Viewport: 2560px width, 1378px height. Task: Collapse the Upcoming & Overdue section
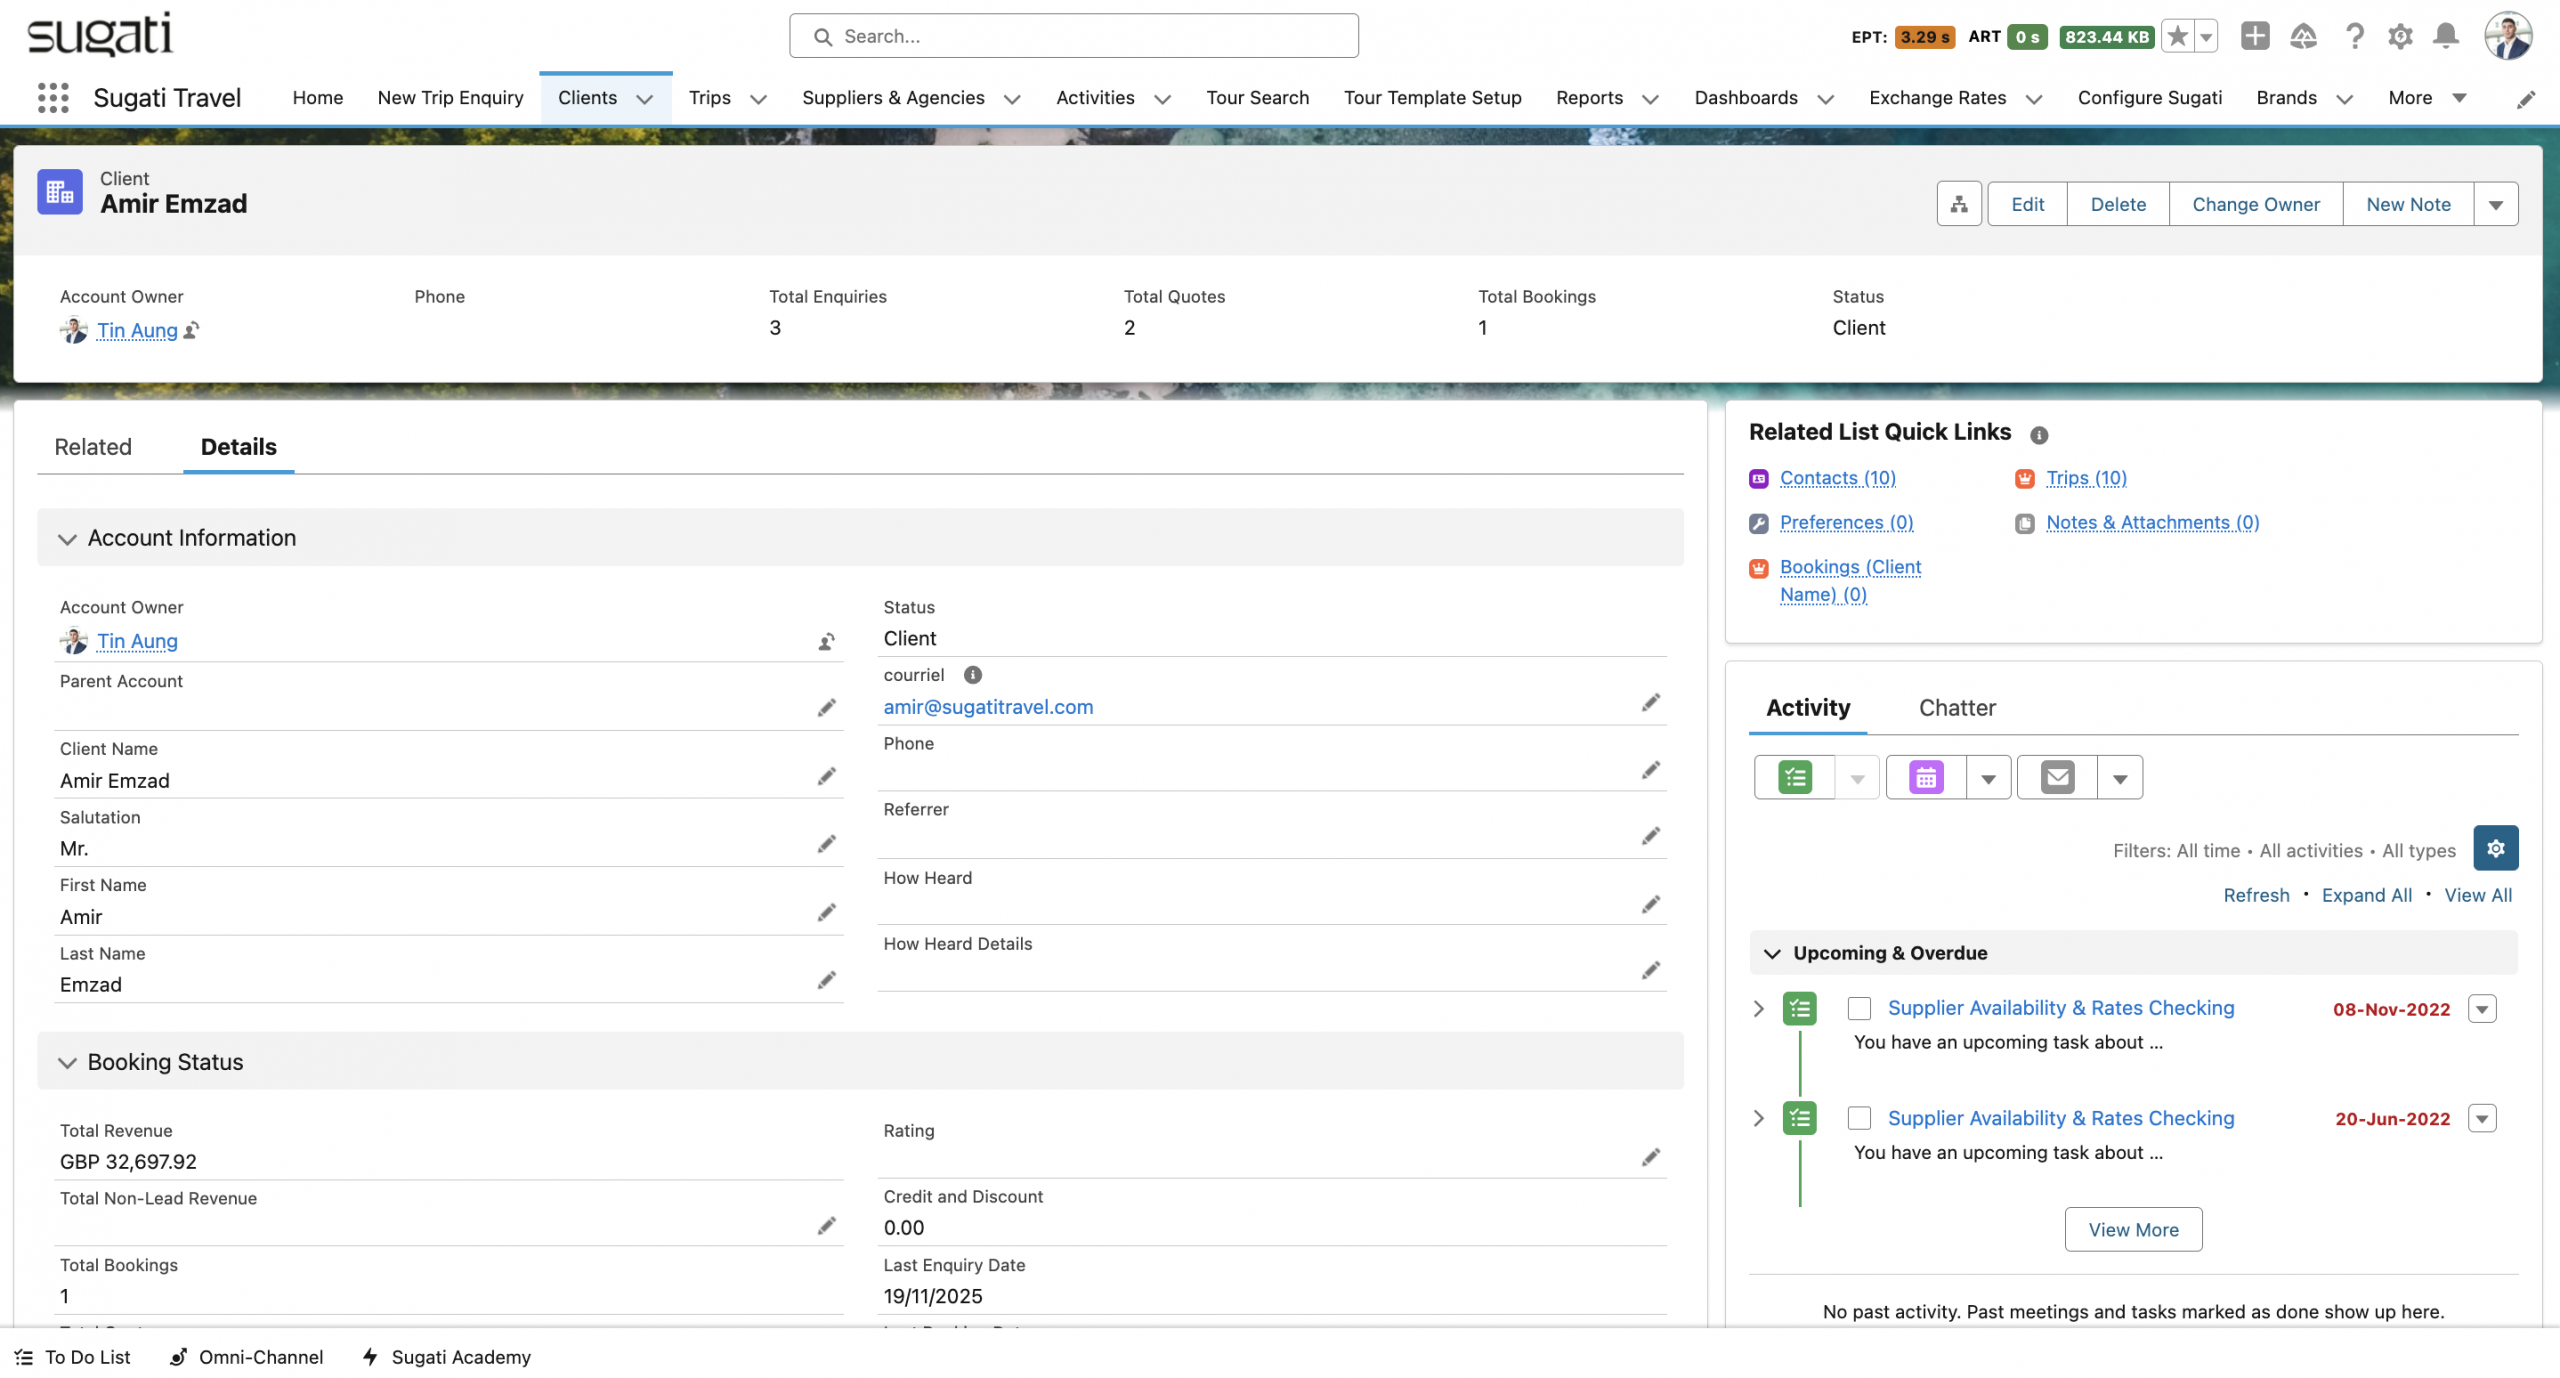pyautogui.click(x=1772, y=953)
